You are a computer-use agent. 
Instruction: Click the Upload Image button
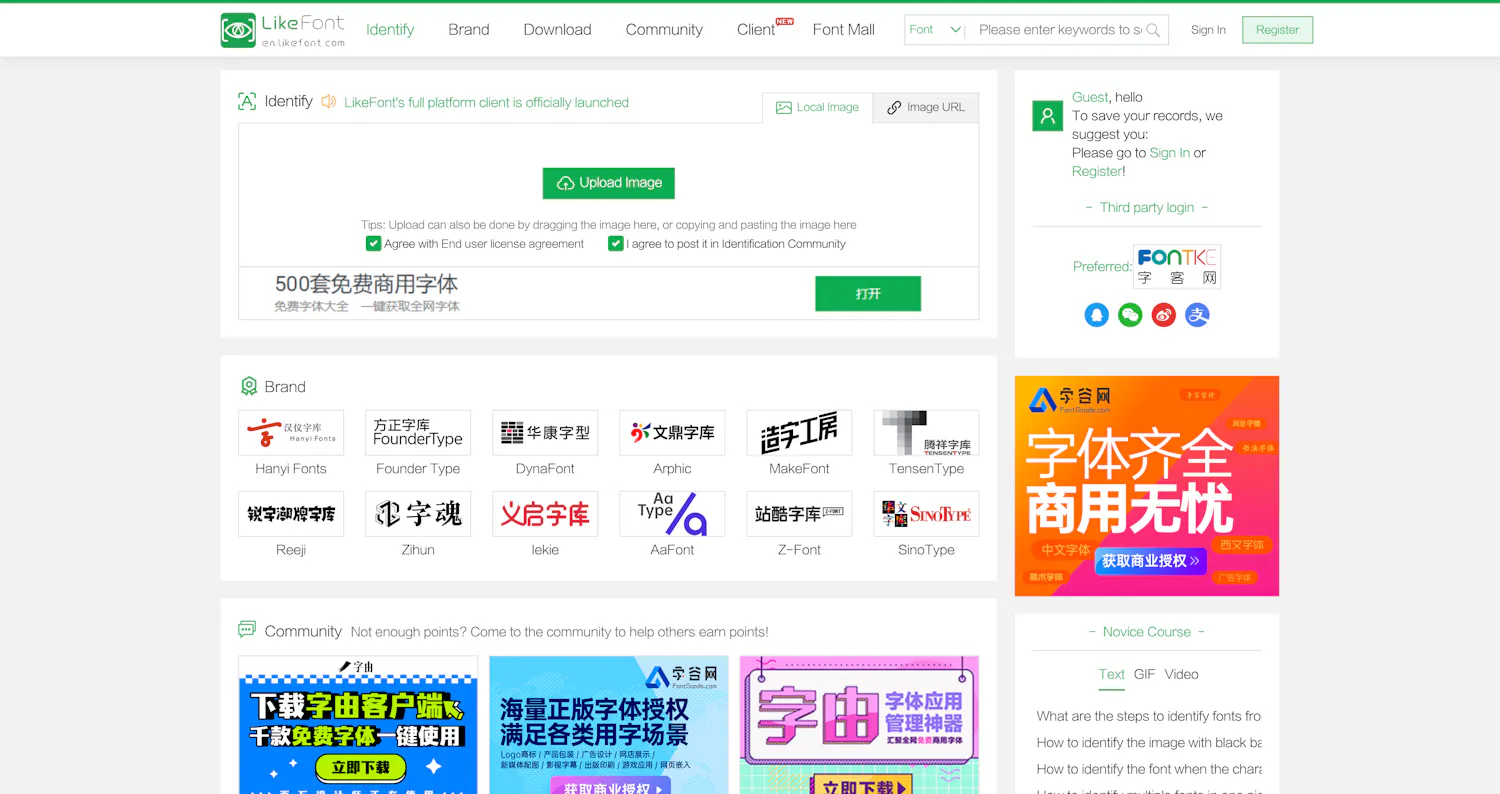click(x=609, y=183)
